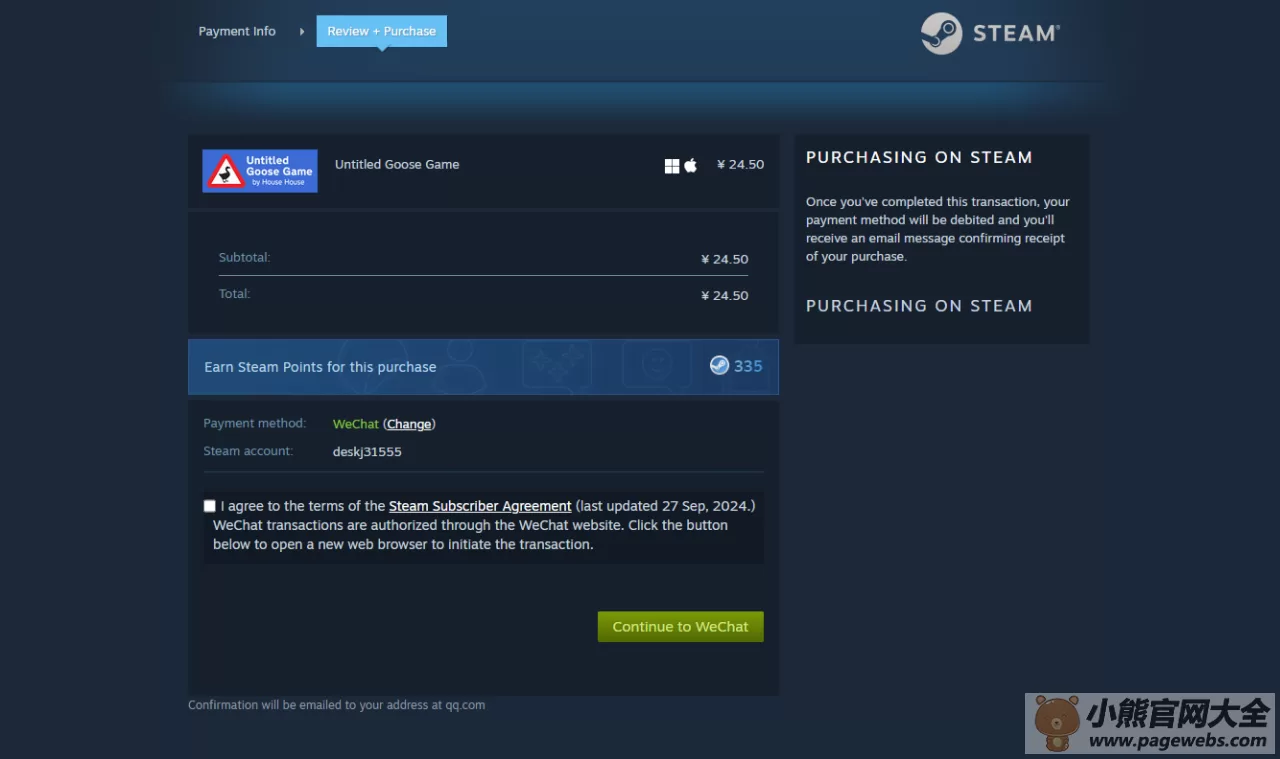Click the Total label

235,294
